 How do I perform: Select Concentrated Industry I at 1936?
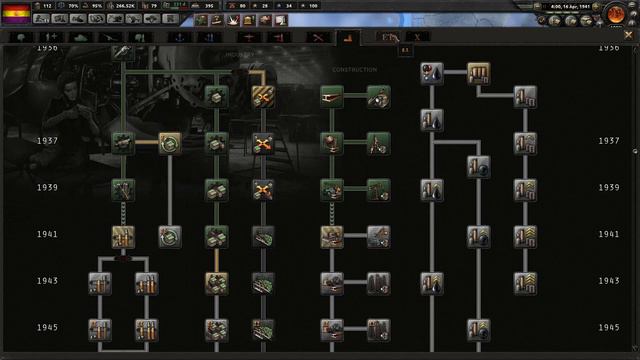tap(216, 97)
